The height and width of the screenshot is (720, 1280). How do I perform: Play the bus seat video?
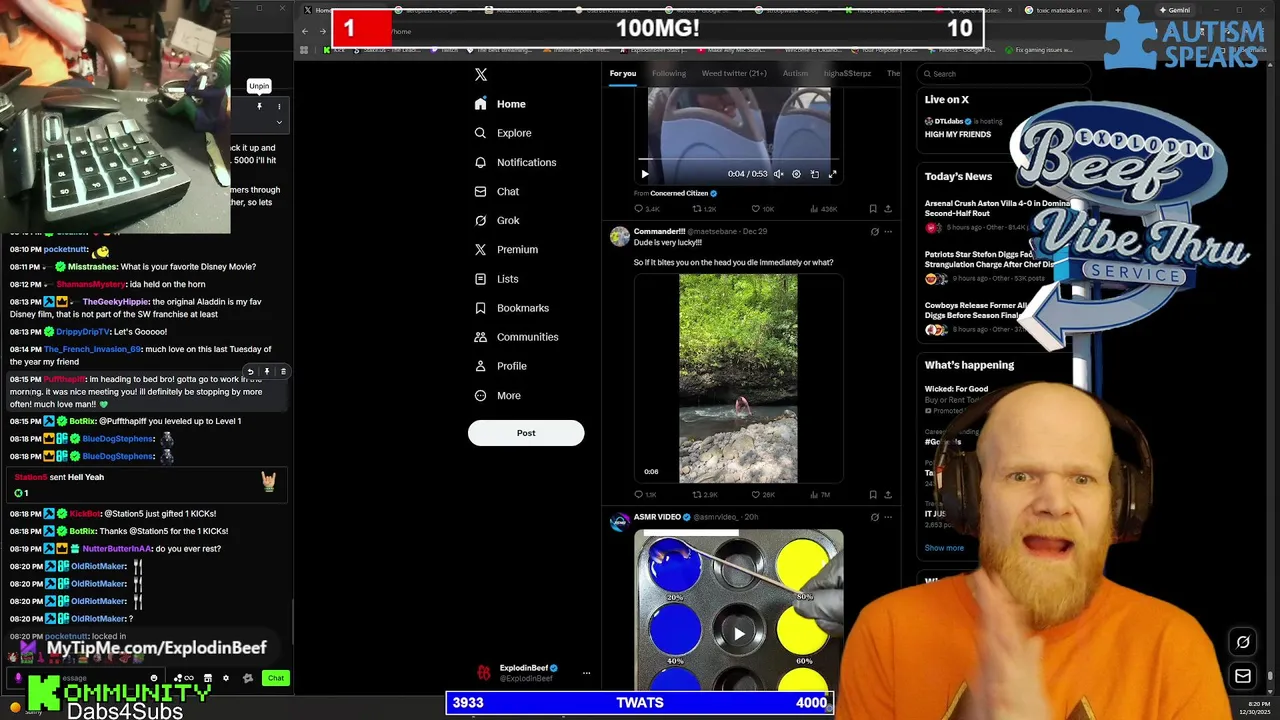click(x=645, y=174)
